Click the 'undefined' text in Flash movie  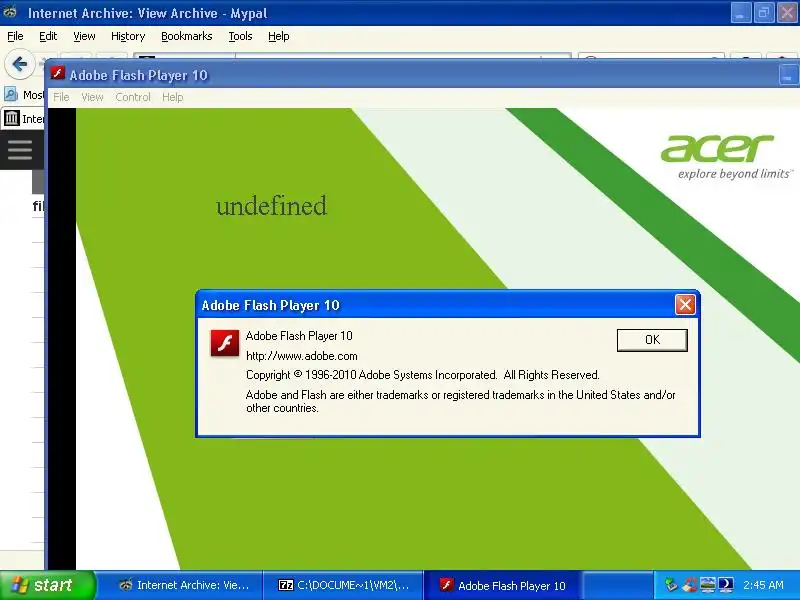[271, 206]
